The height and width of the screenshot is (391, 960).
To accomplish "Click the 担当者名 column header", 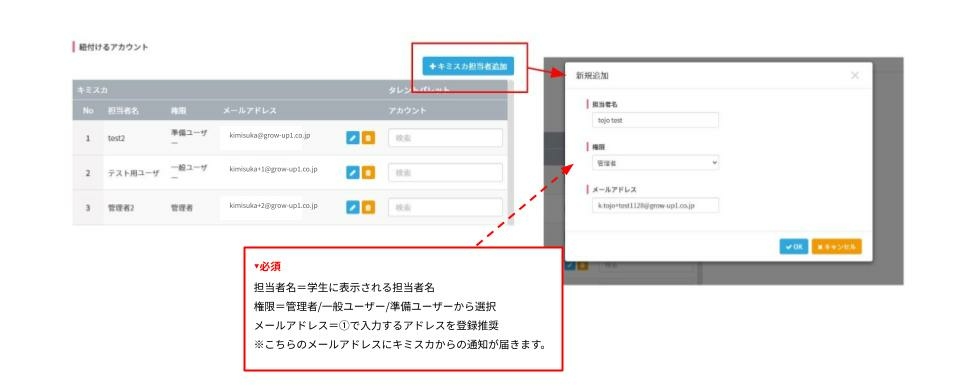I will [123, 111].
